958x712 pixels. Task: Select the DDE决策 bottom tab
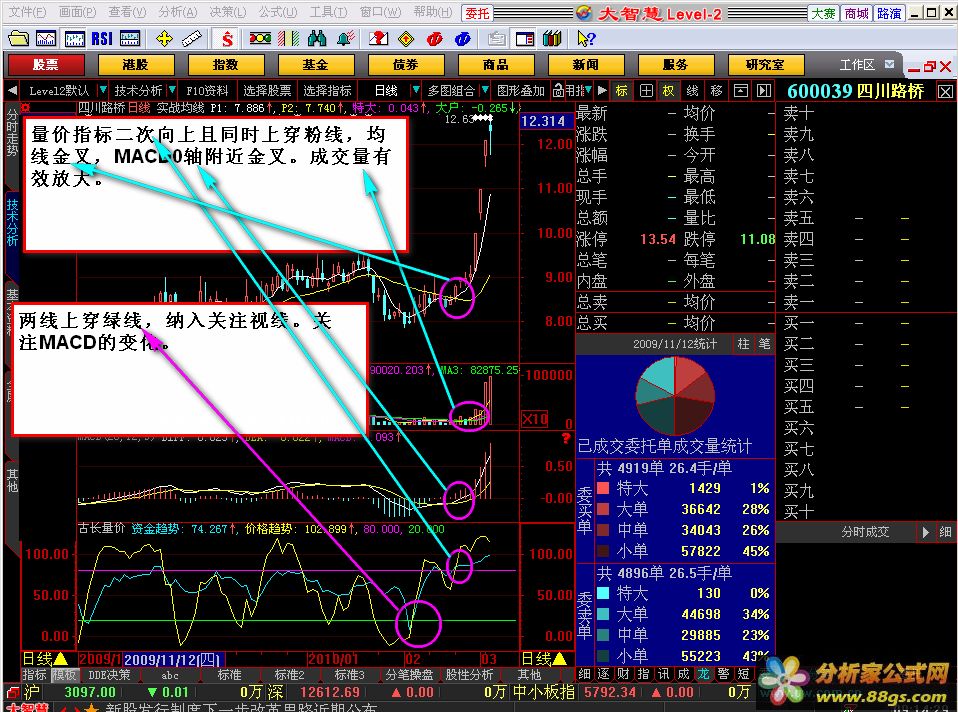click(109, 675)
